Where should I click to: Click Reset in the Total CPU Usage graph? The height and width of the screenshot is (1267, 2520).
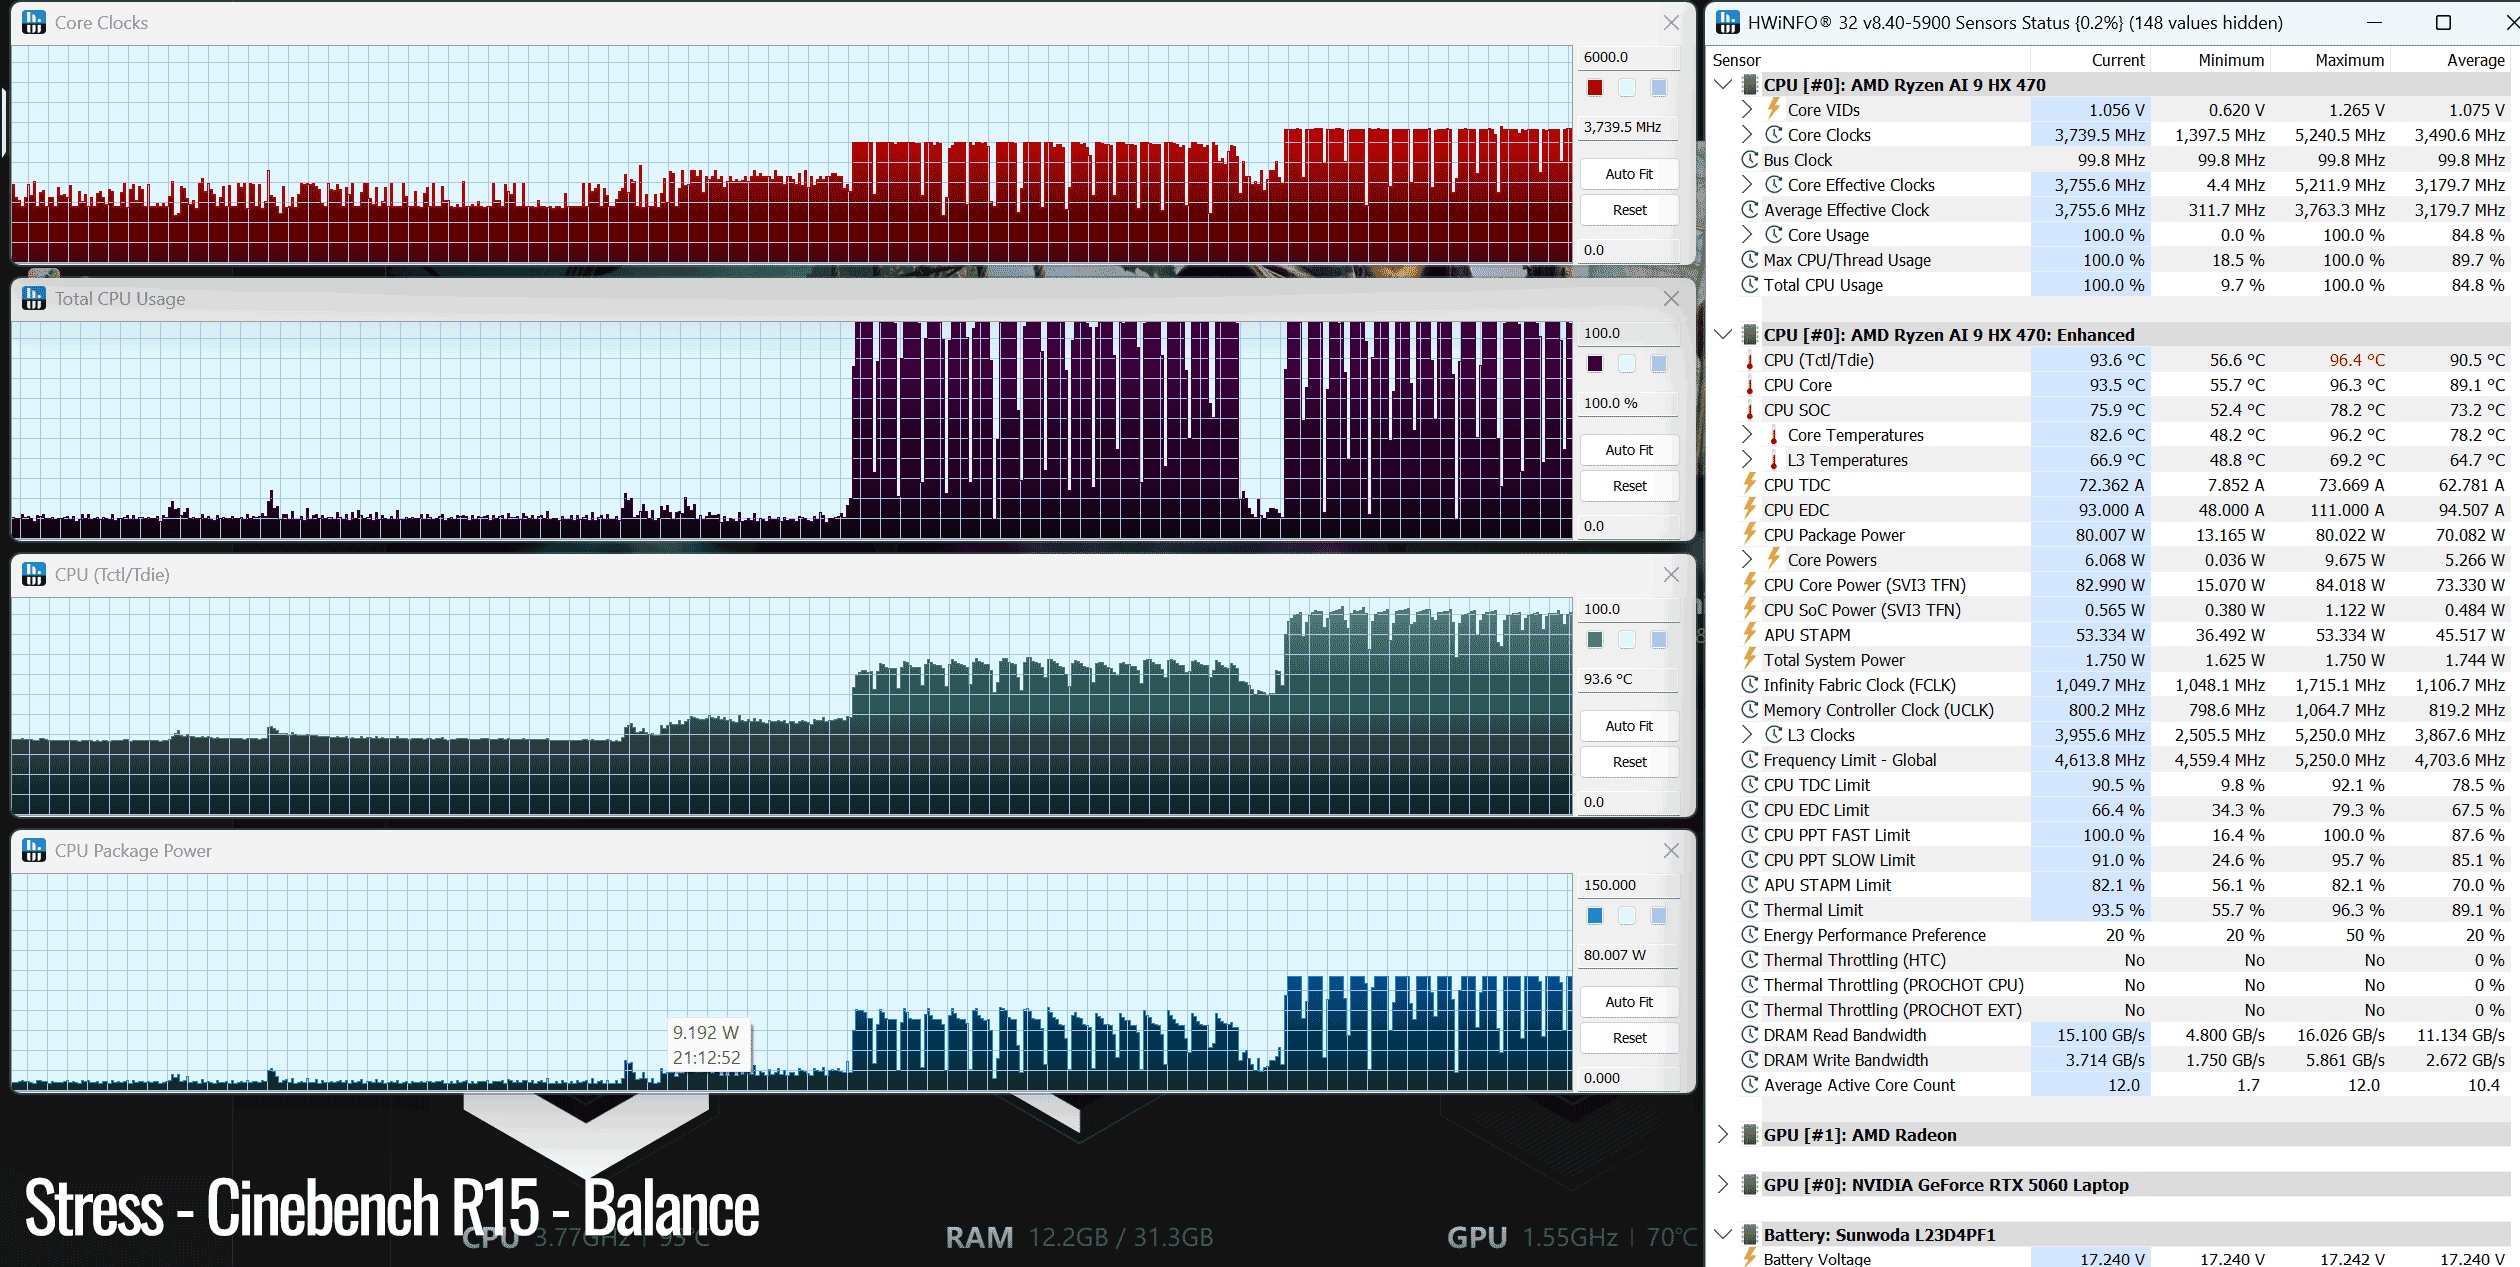click(x=1629, y=486)
